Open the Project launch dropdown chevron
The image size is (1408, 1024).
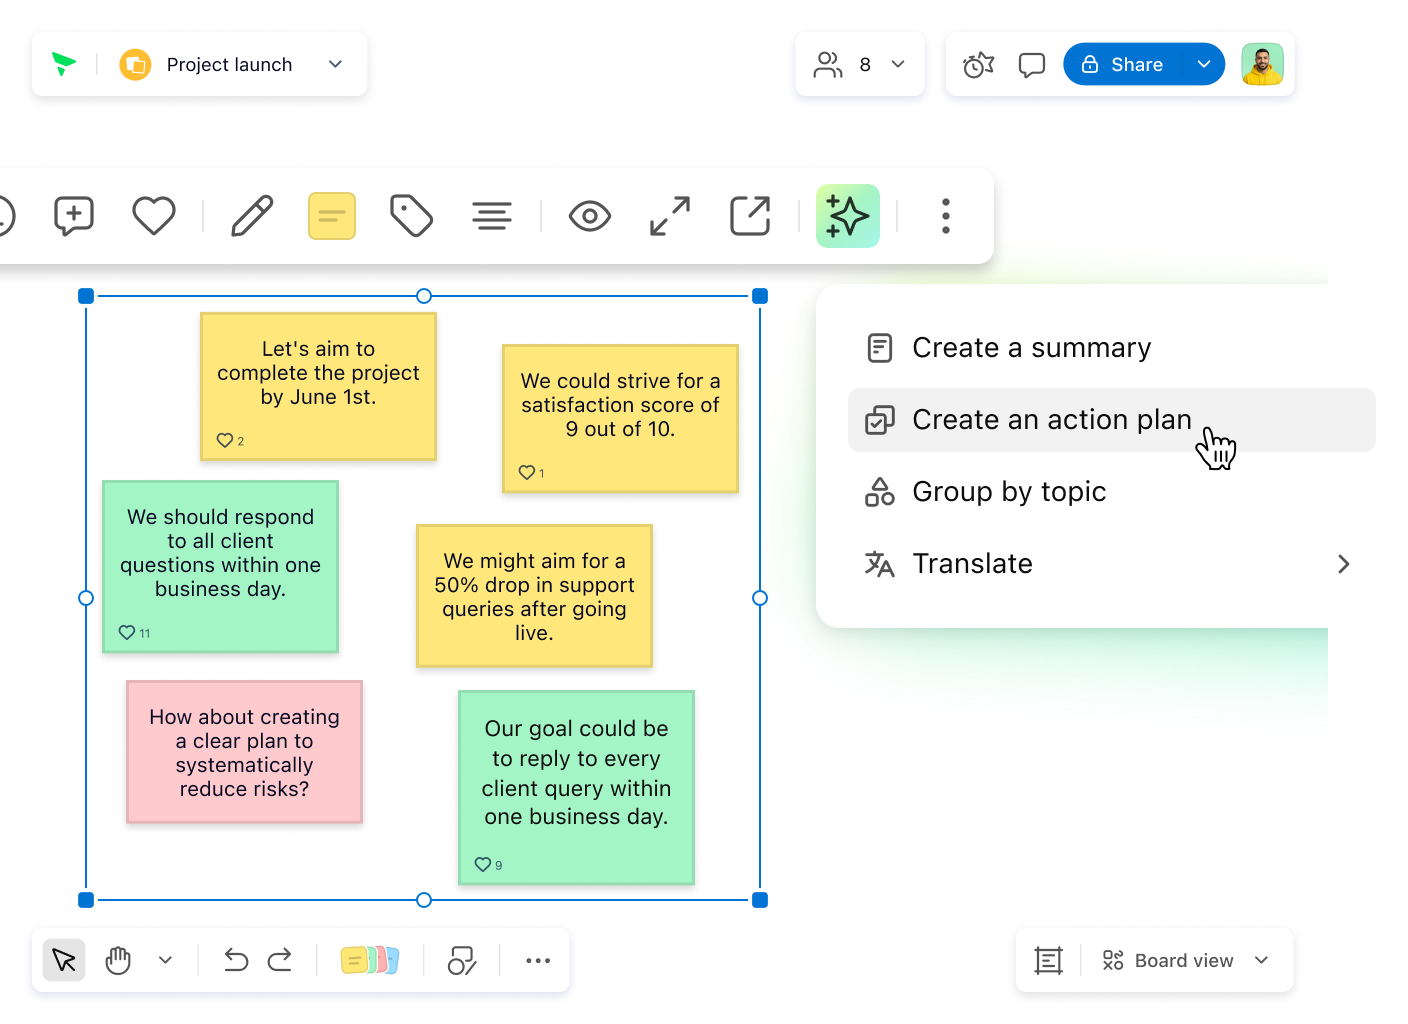(x=335, y=64)
